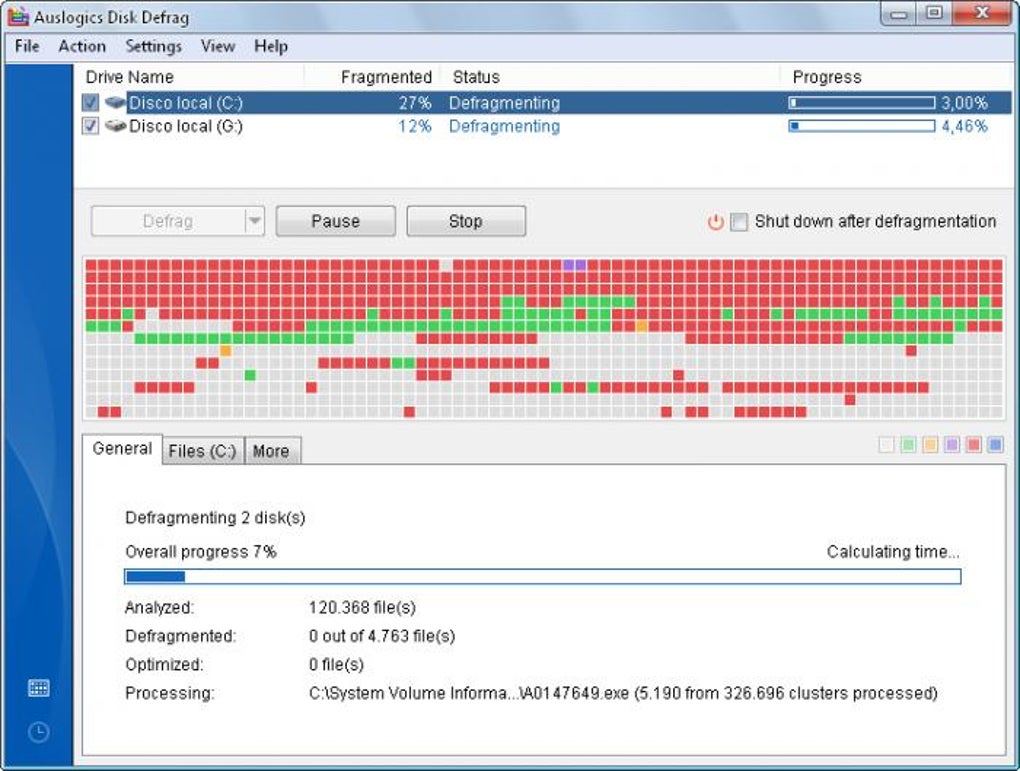Maximize the Disk Defrag window

(935, 14)
